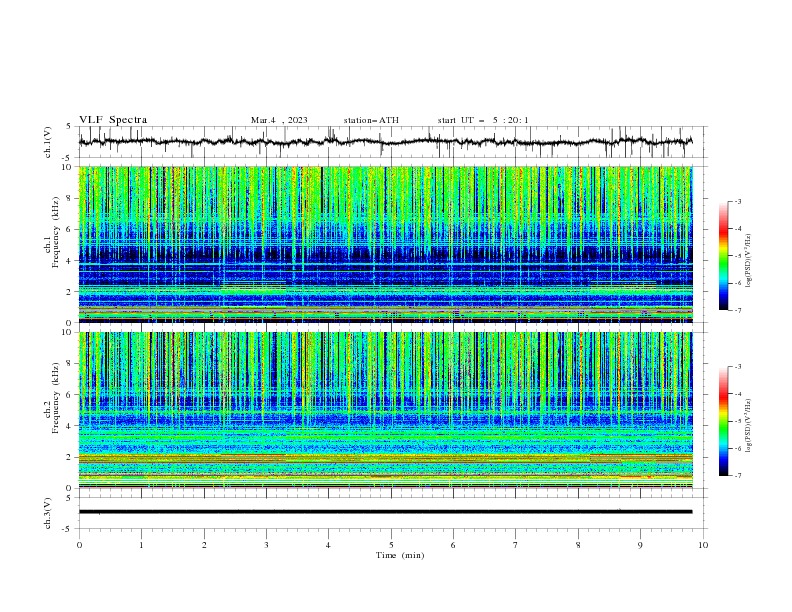
Task: Click the "-7" label on ch.2 colorbar
Action: click(738, 475)
